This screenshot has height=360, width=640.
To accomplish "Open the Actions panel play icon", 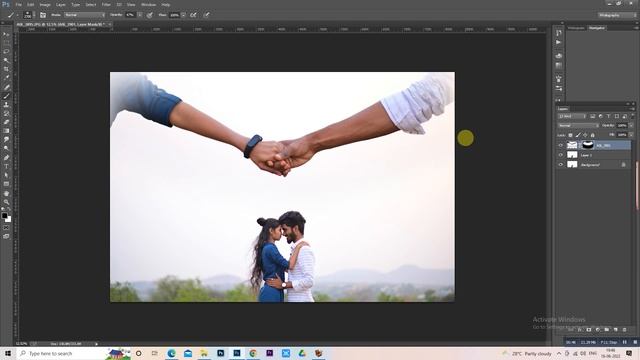I will coord(559,42).
